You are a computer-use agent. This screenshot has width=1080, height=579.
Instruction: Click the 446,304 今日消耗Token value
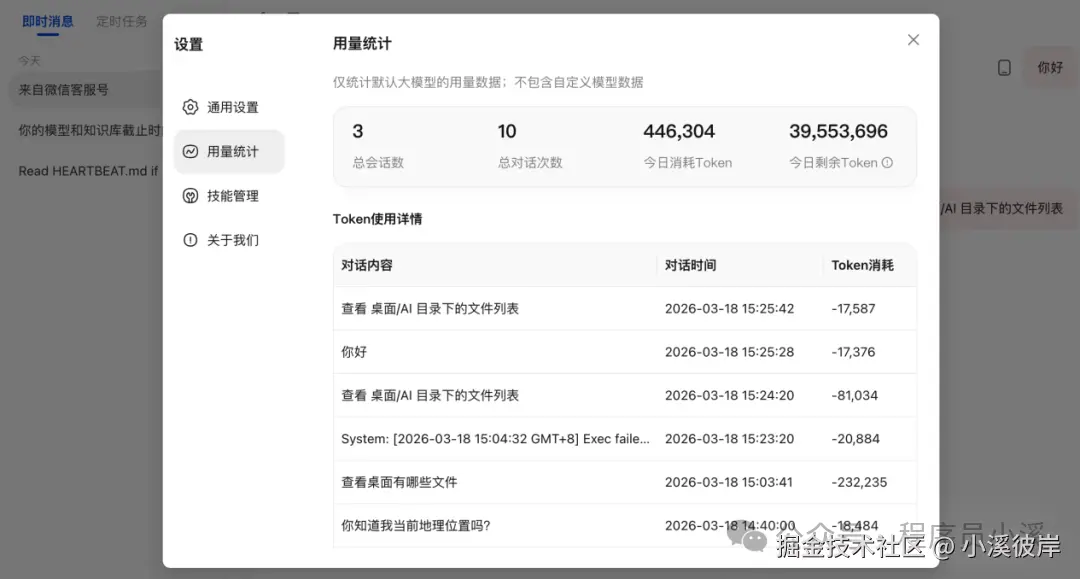point(679,131)
